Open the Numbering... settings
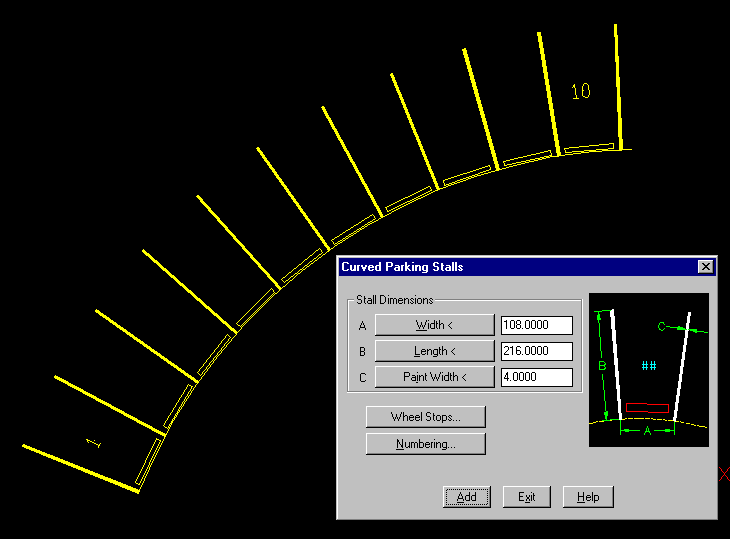 click(426, 444)
